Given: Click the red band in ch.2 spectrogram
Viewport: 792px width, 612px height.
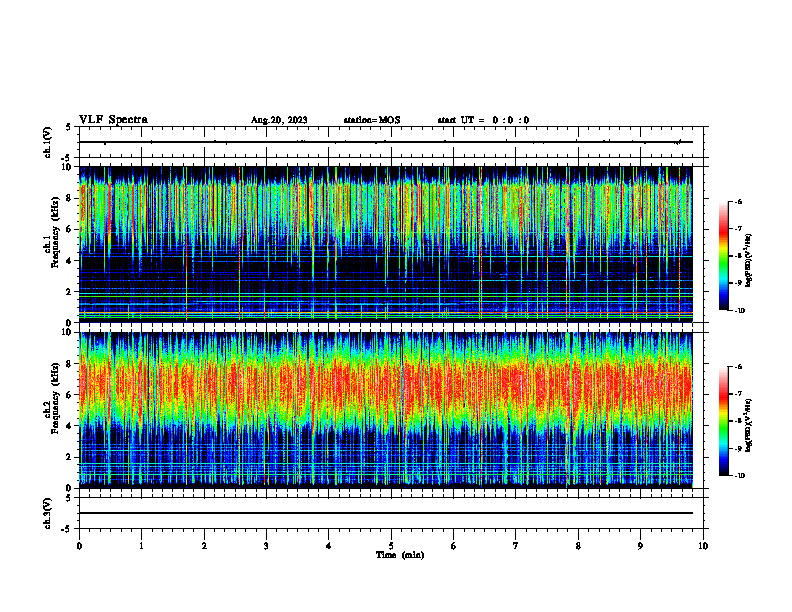Looking at the screenshot, I should (386, 386).
